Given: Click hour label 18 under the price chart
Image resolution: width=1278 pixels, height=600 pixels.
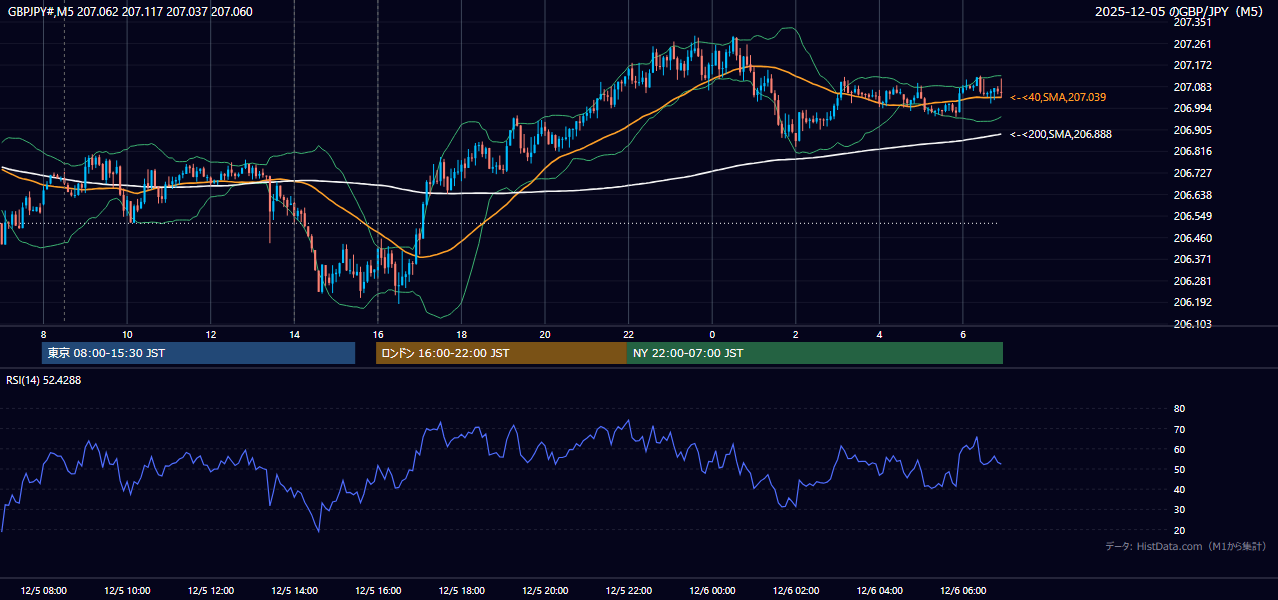Looking at the screenshot, I should coord(461,334).
